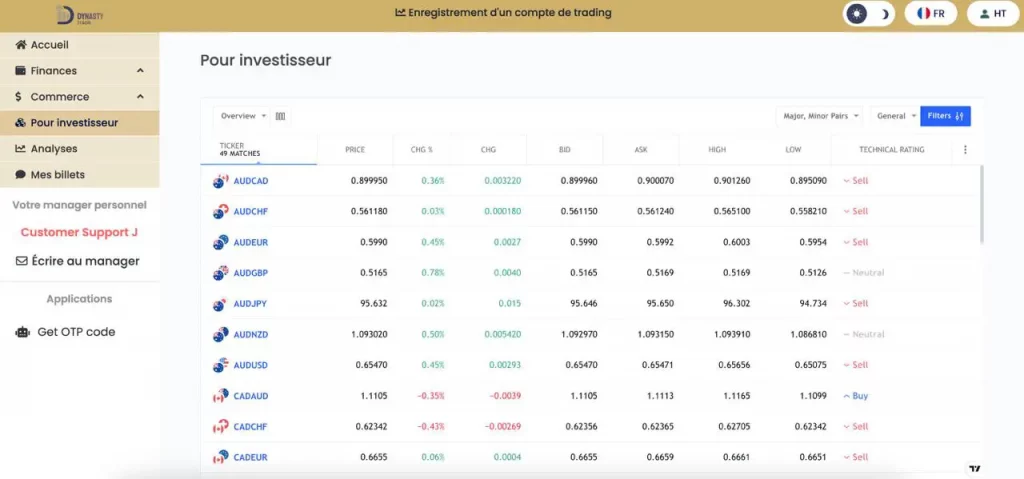Click the AUDCAD ticker link
Screen dimensions: 1024x479
click(x=251, y=181)
